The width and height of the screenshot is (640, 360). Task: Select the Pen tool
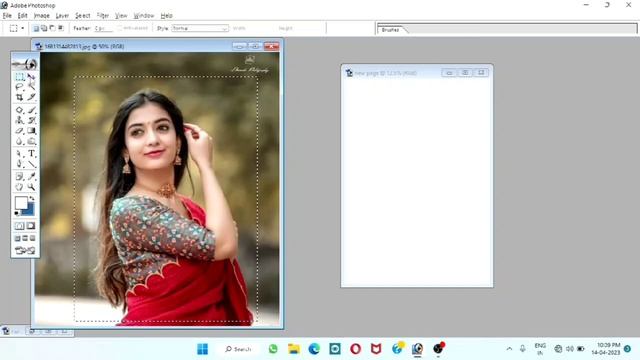click(x=19, y=164)
